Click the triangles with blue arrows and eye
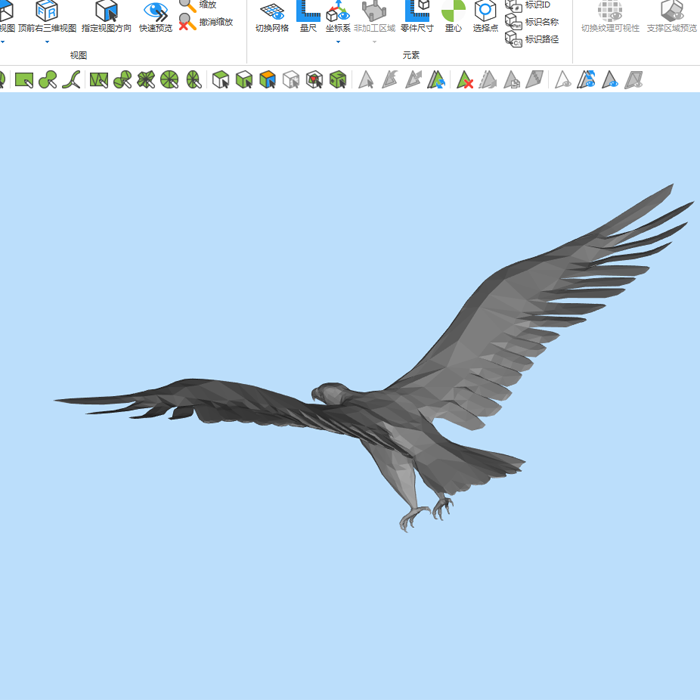 pos(586,80)
